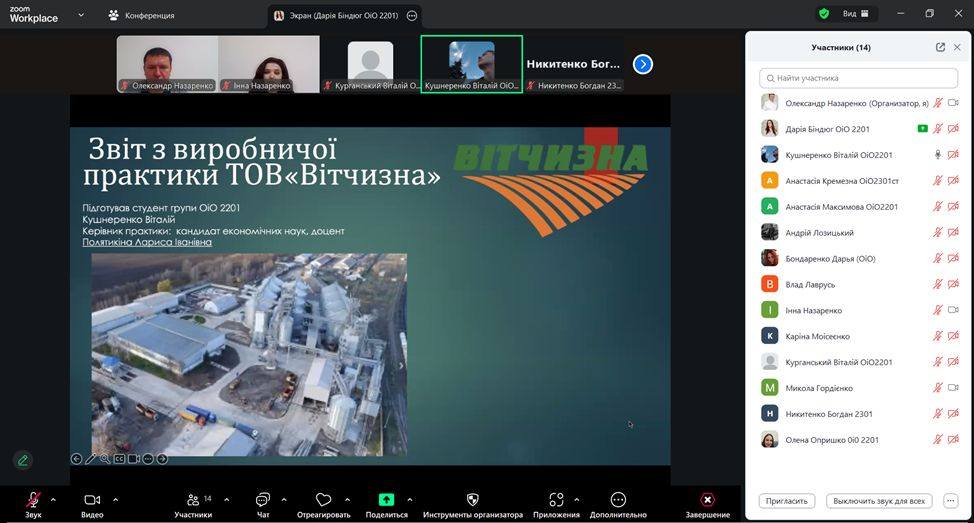Screen dimensions: 974x523
Task: Open the Чат panel
Action: [x=263, y=505]
